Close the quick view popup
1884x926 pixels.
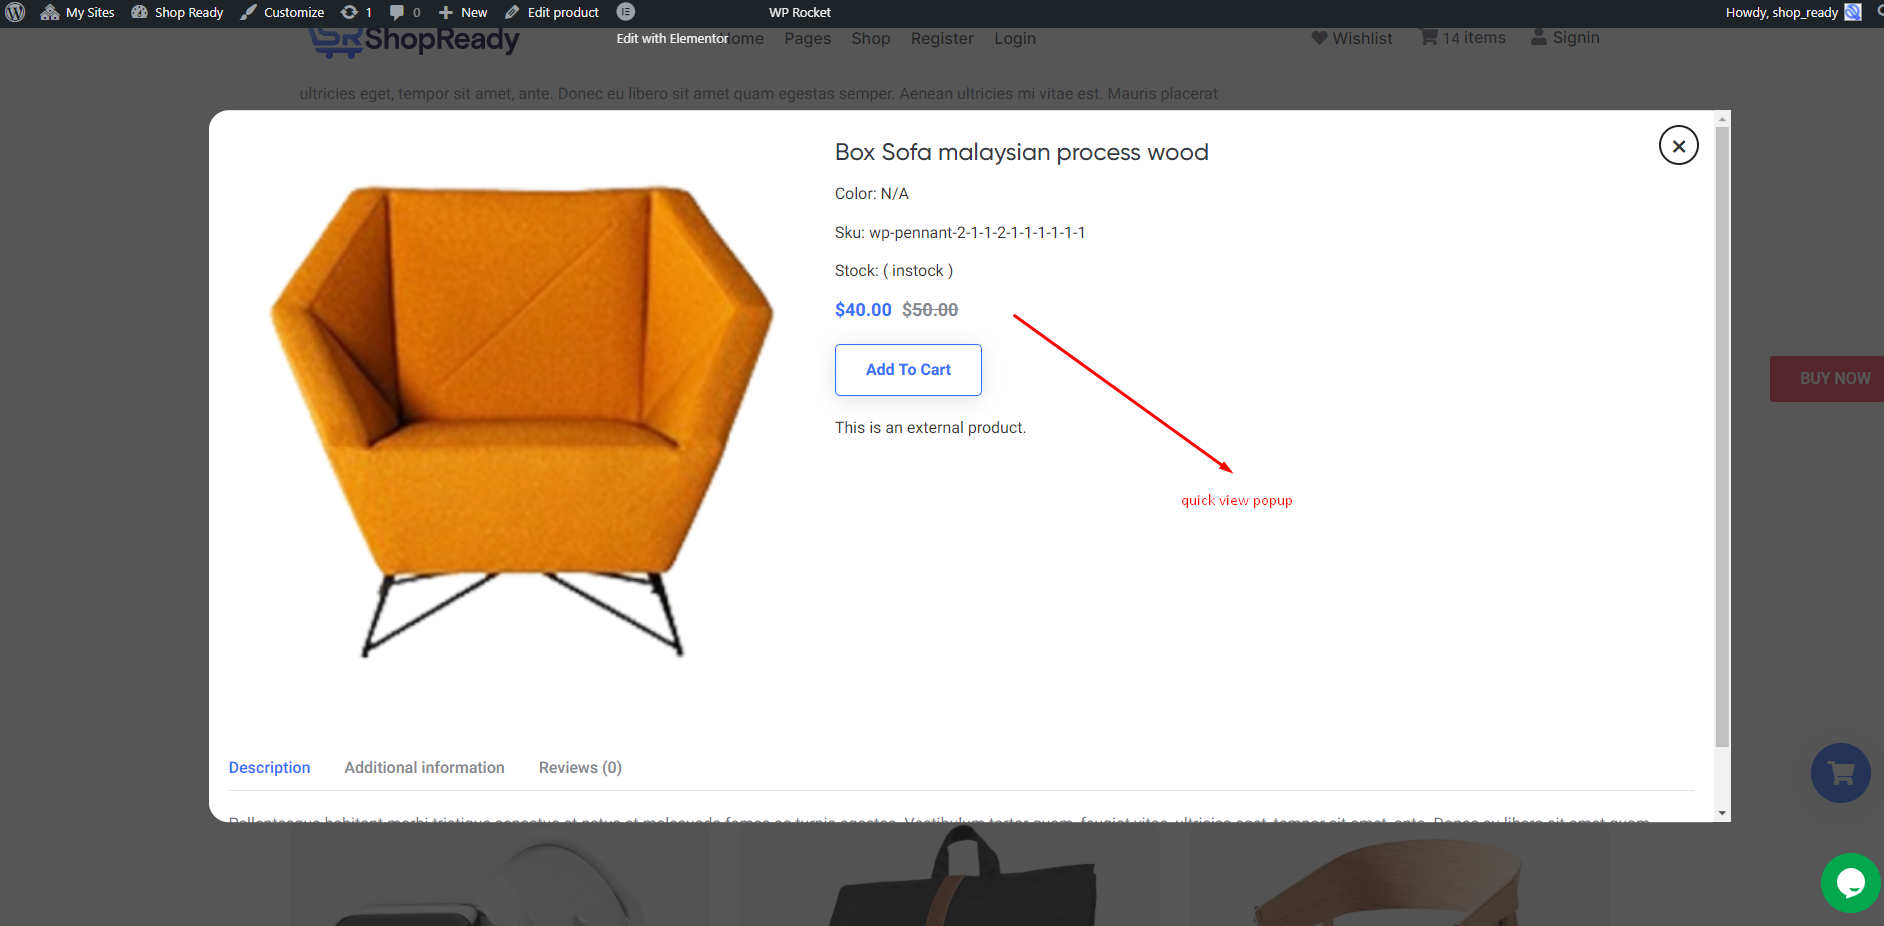(x=1678, y=146)
